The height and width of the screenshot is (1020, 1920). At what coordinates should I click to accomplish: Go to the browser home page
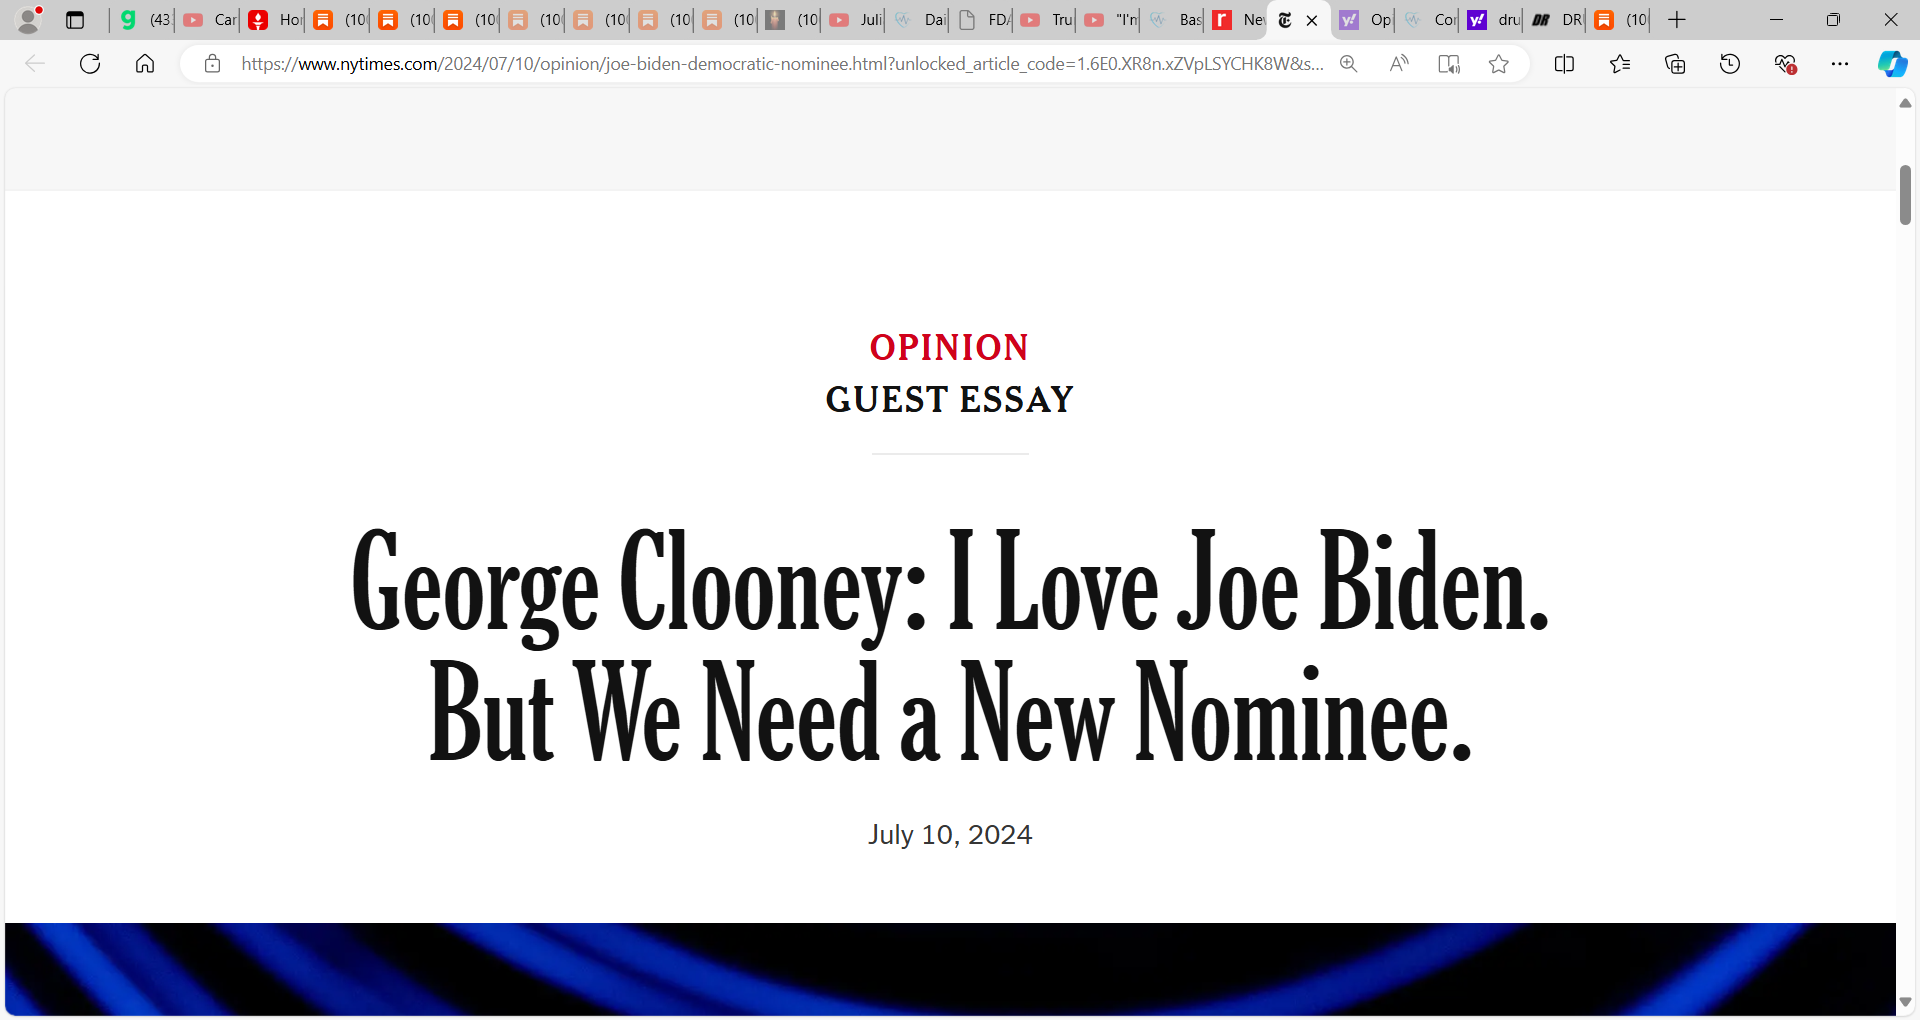[145, 64]
